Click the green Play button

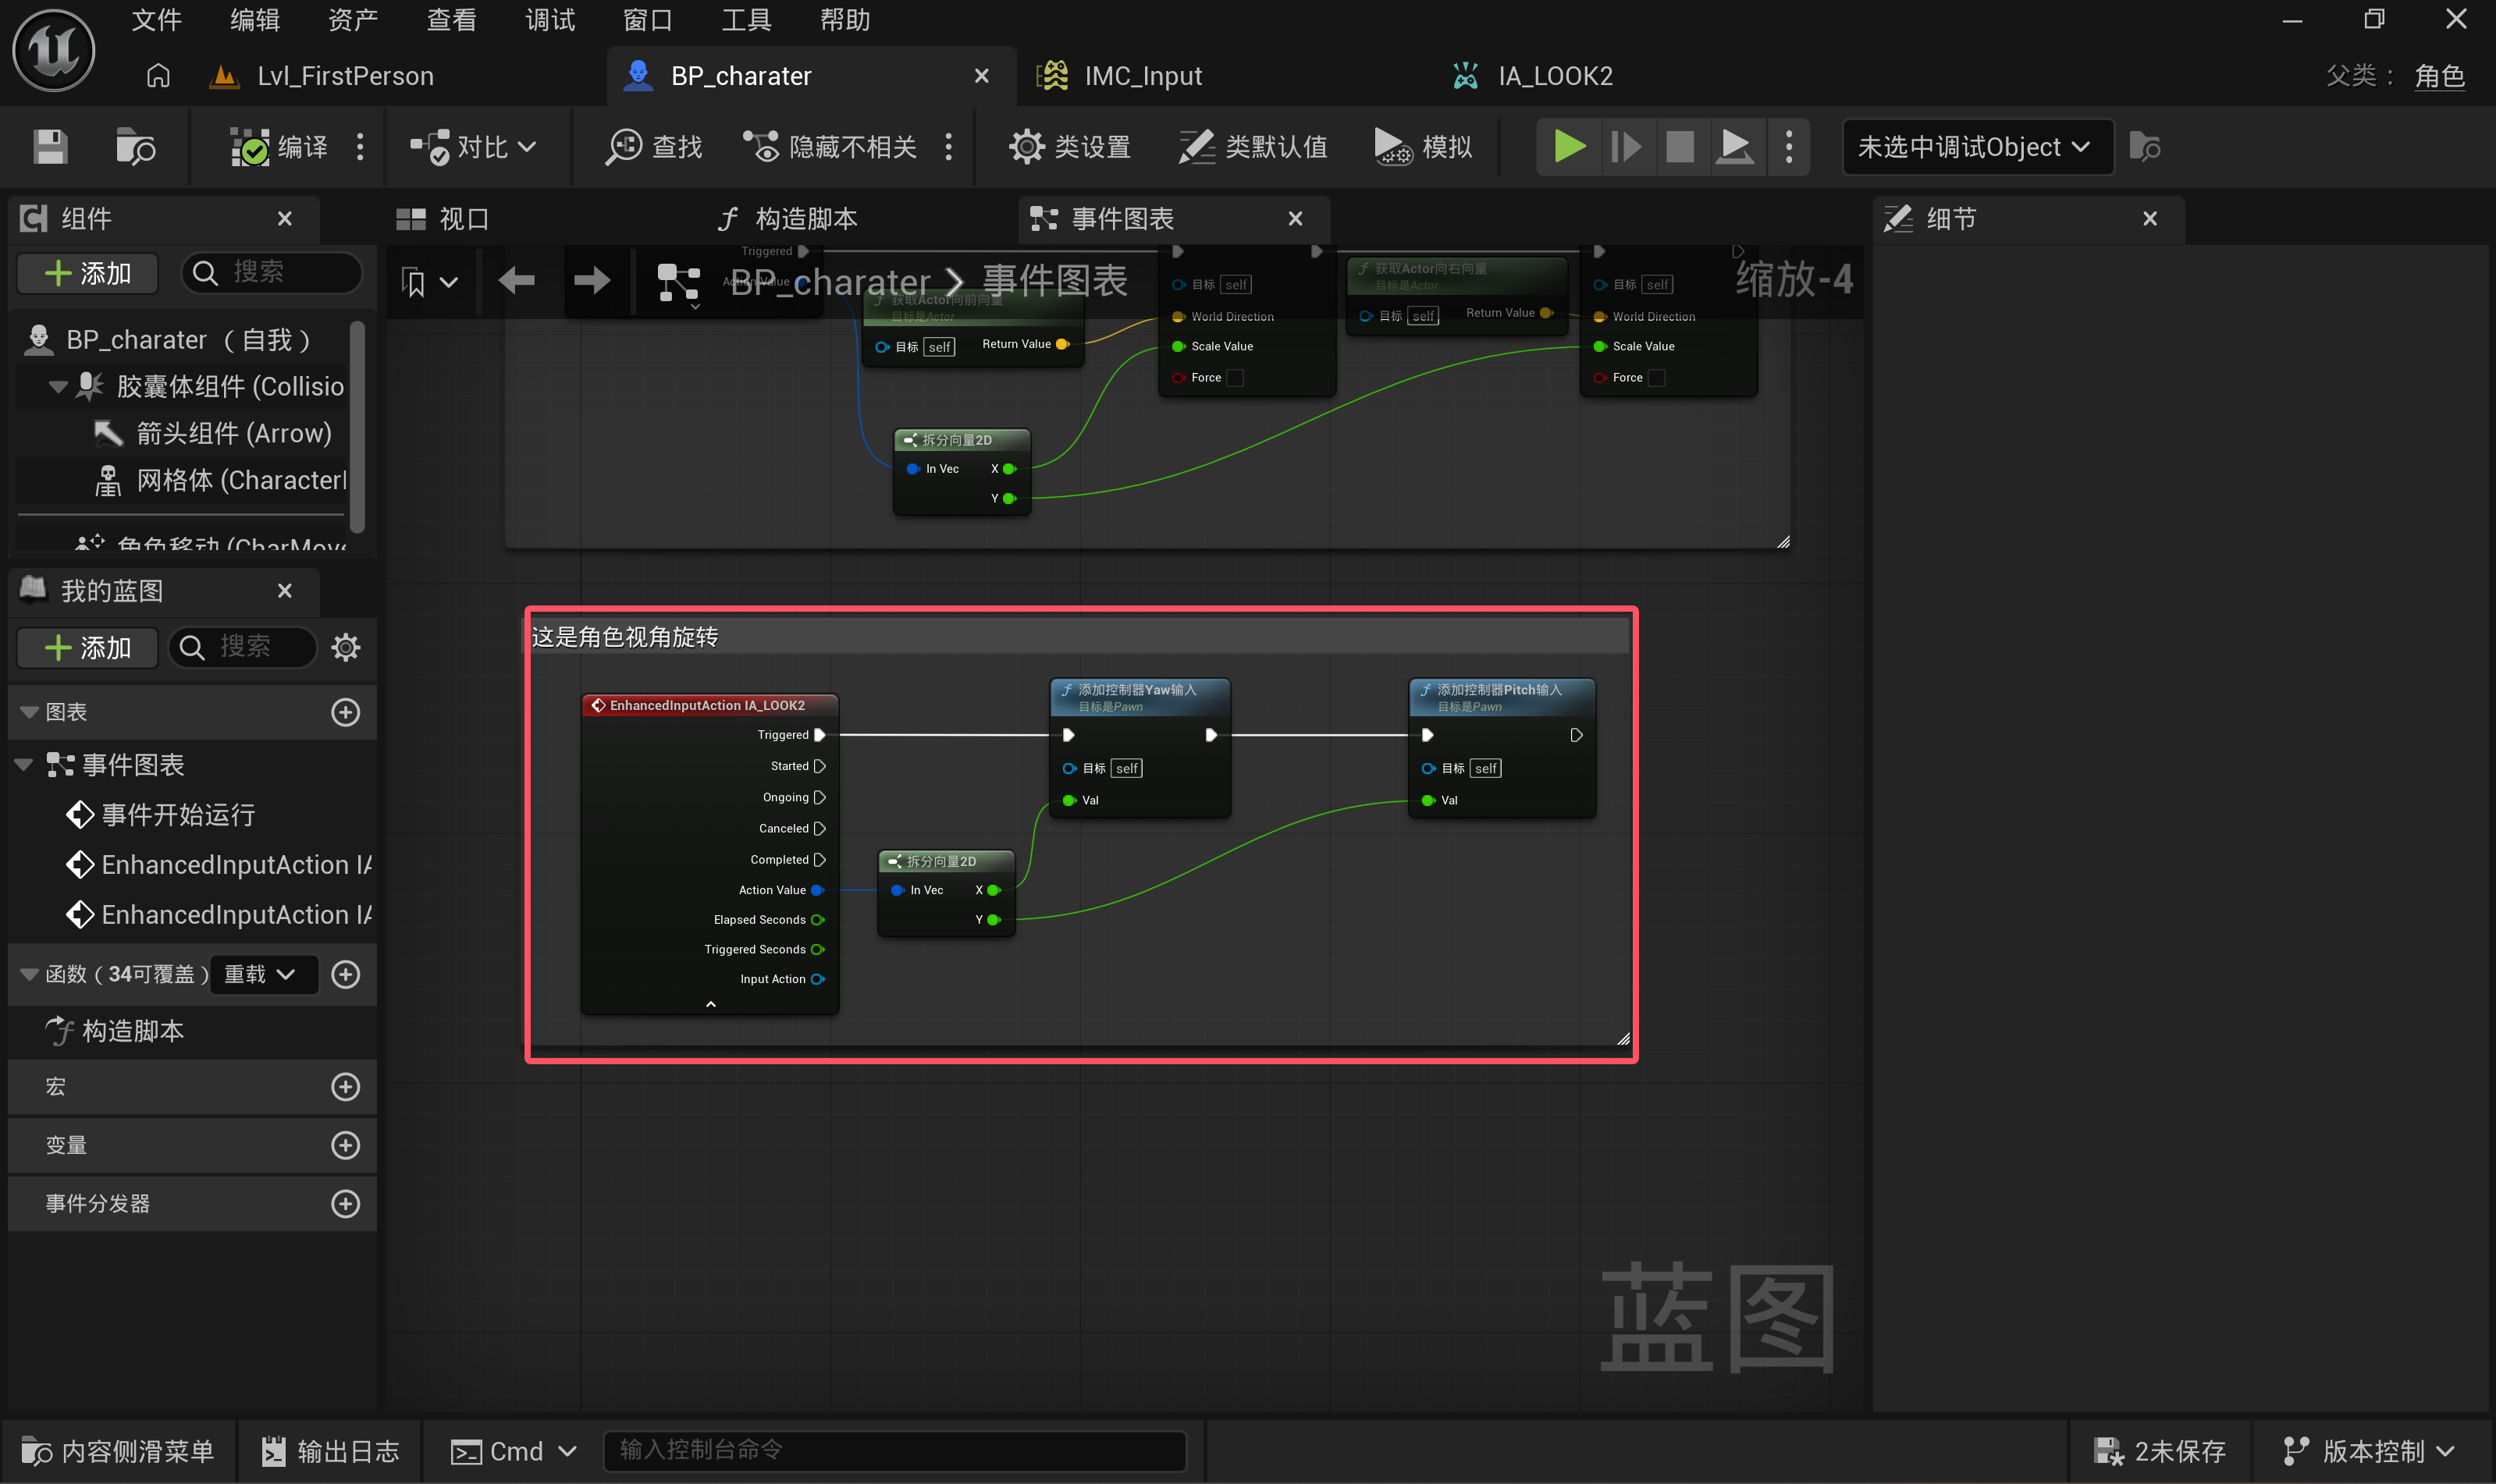(x=1569, y=147)
